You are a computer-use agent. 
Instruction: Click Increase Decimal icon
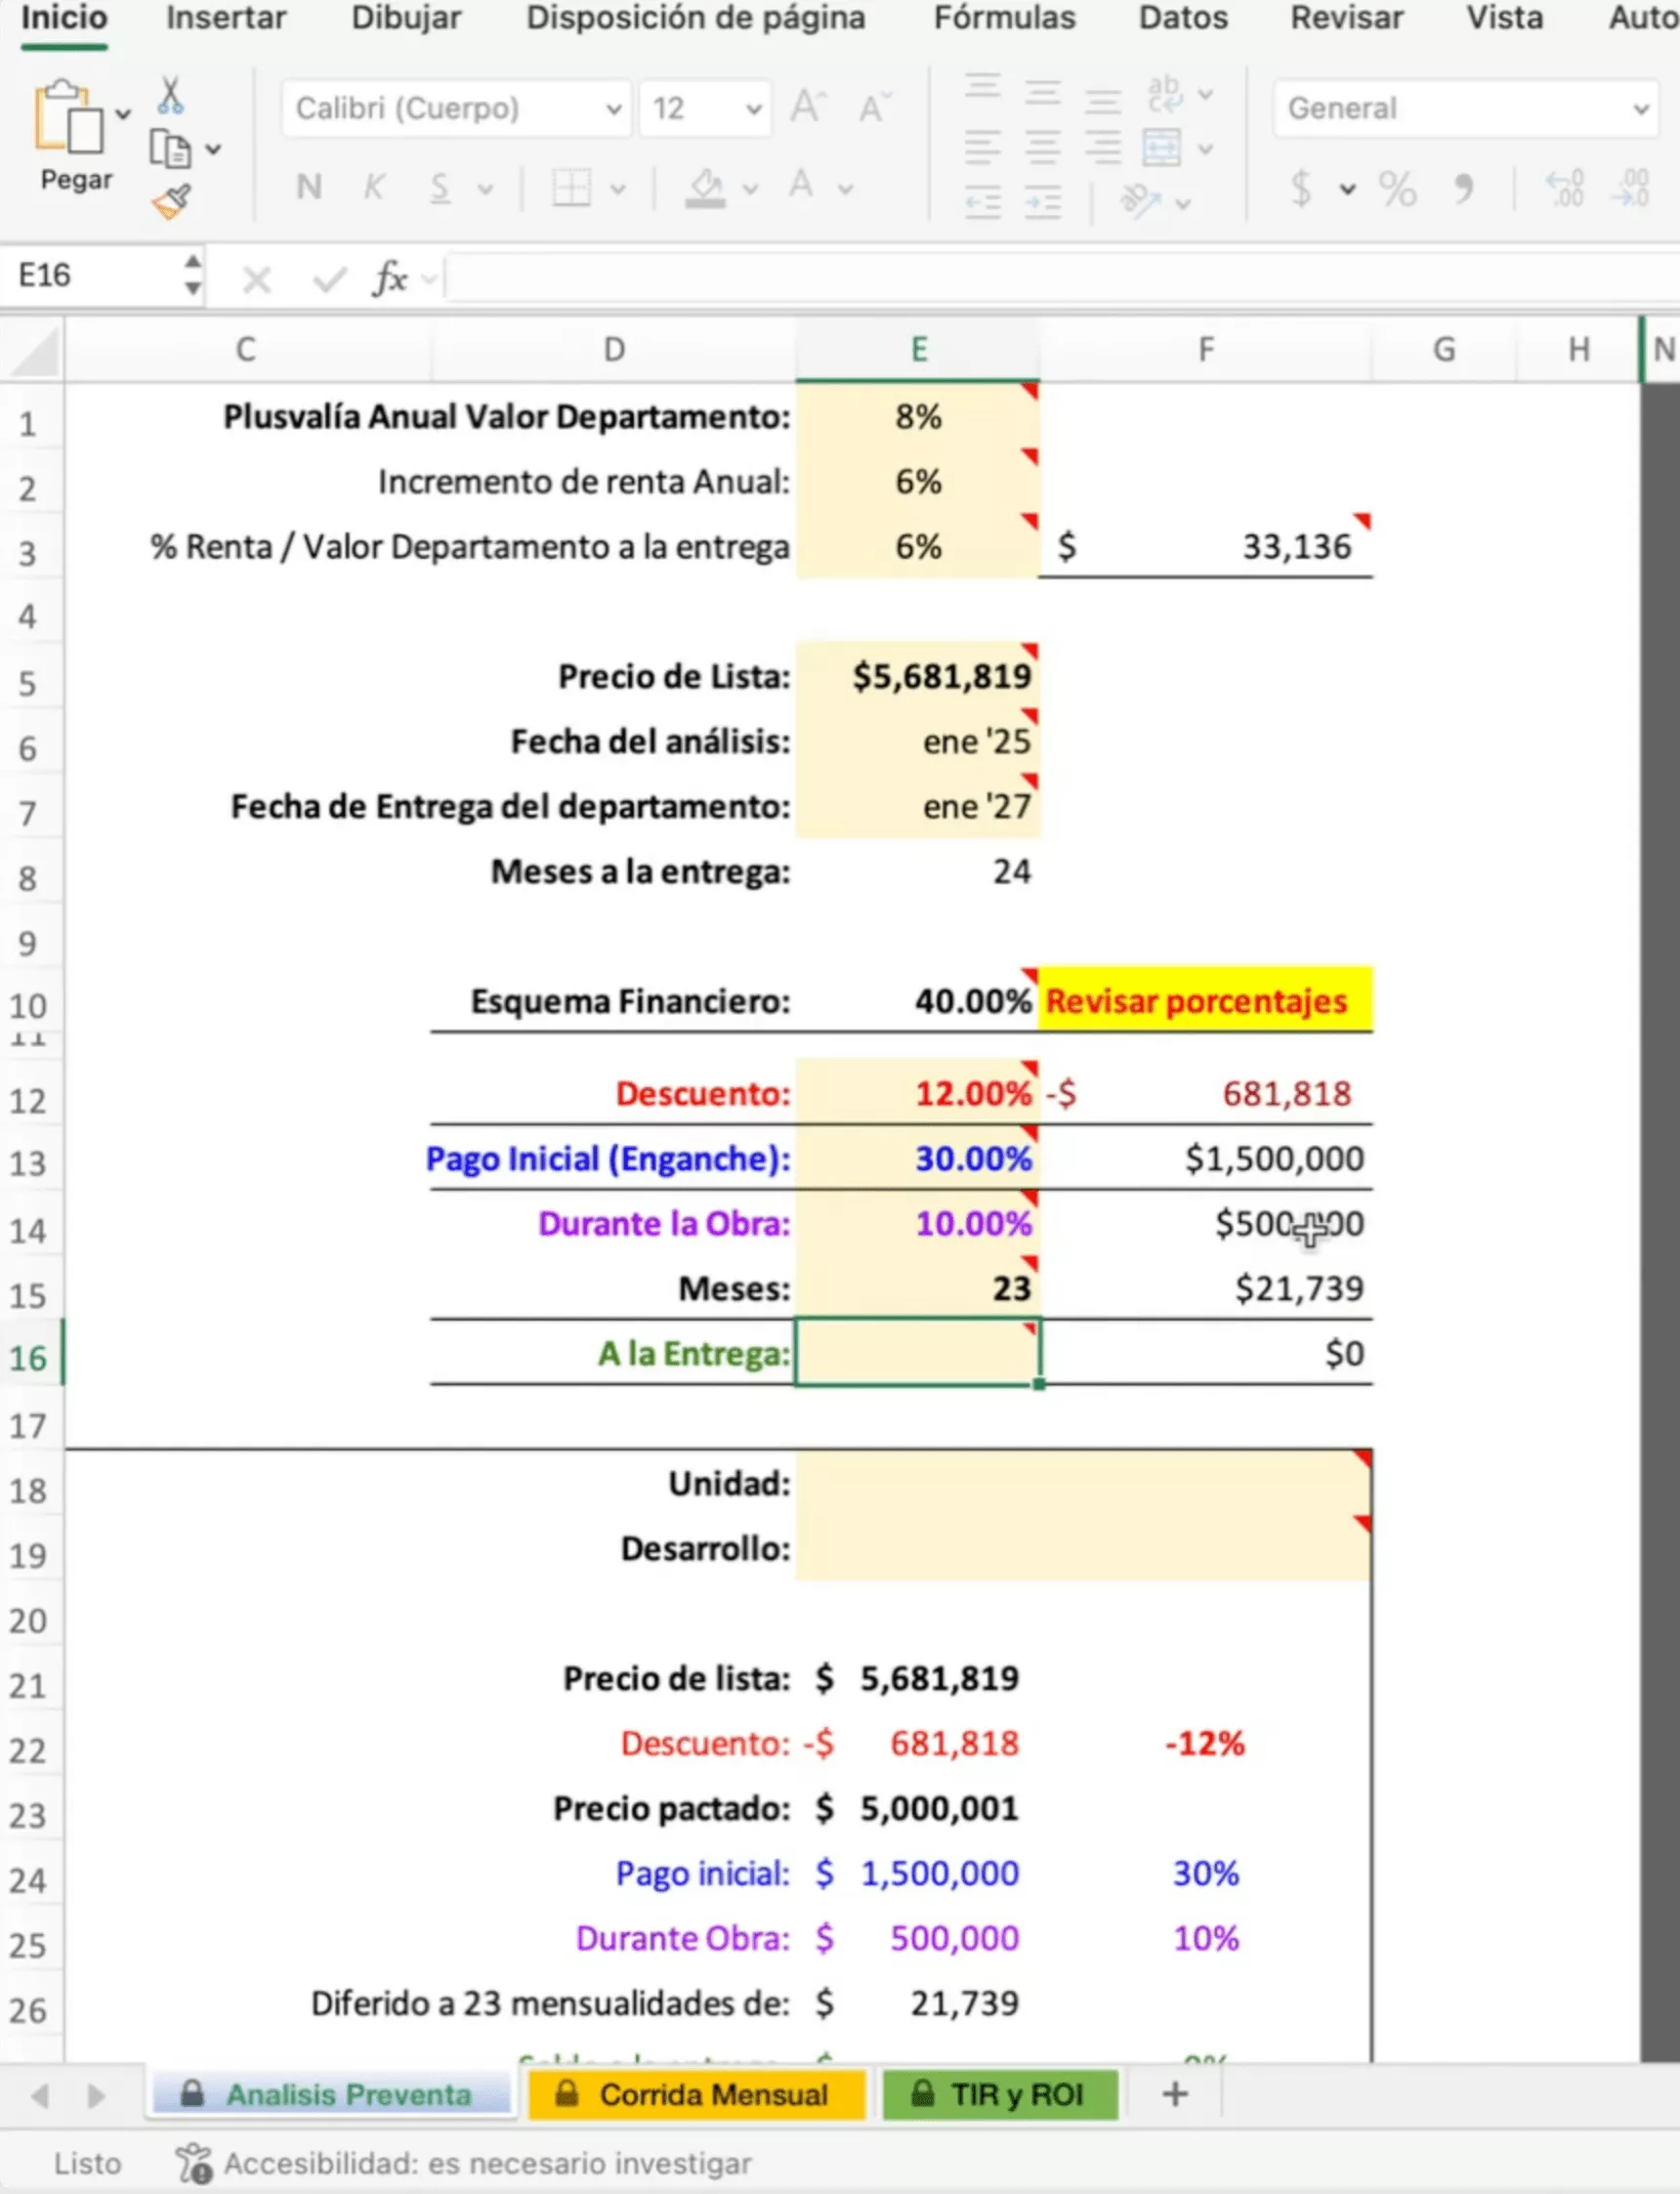(1566, 187)
